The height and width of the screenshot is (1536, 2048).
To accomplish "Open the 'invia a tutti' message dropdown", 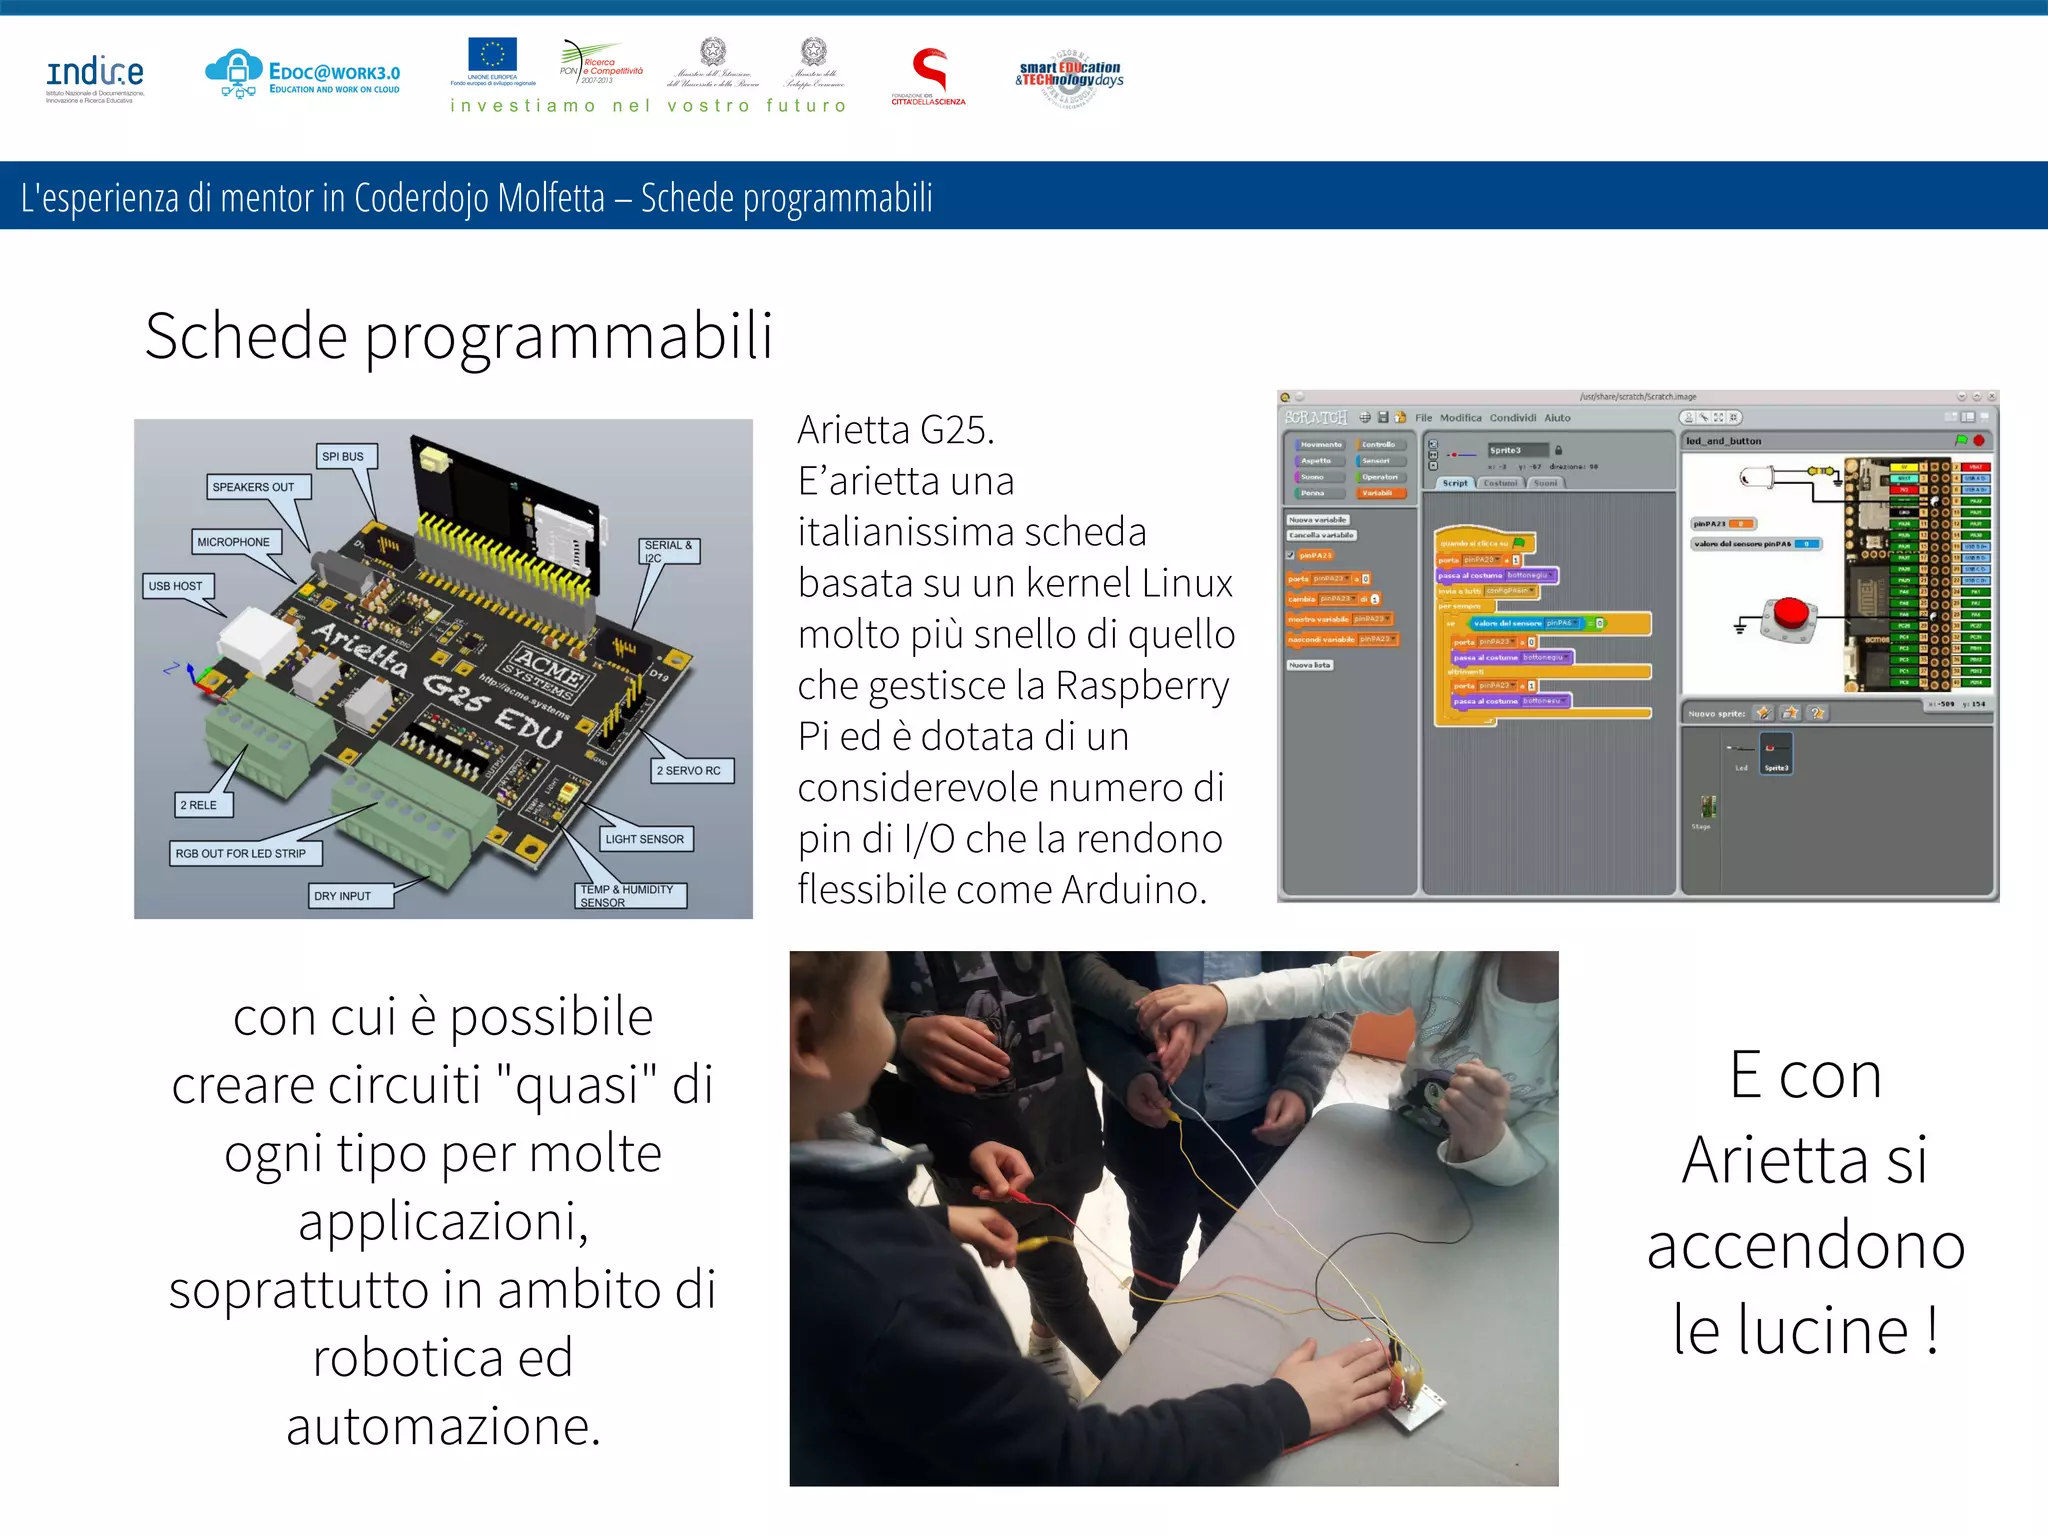I will [x=1510, y=590].
